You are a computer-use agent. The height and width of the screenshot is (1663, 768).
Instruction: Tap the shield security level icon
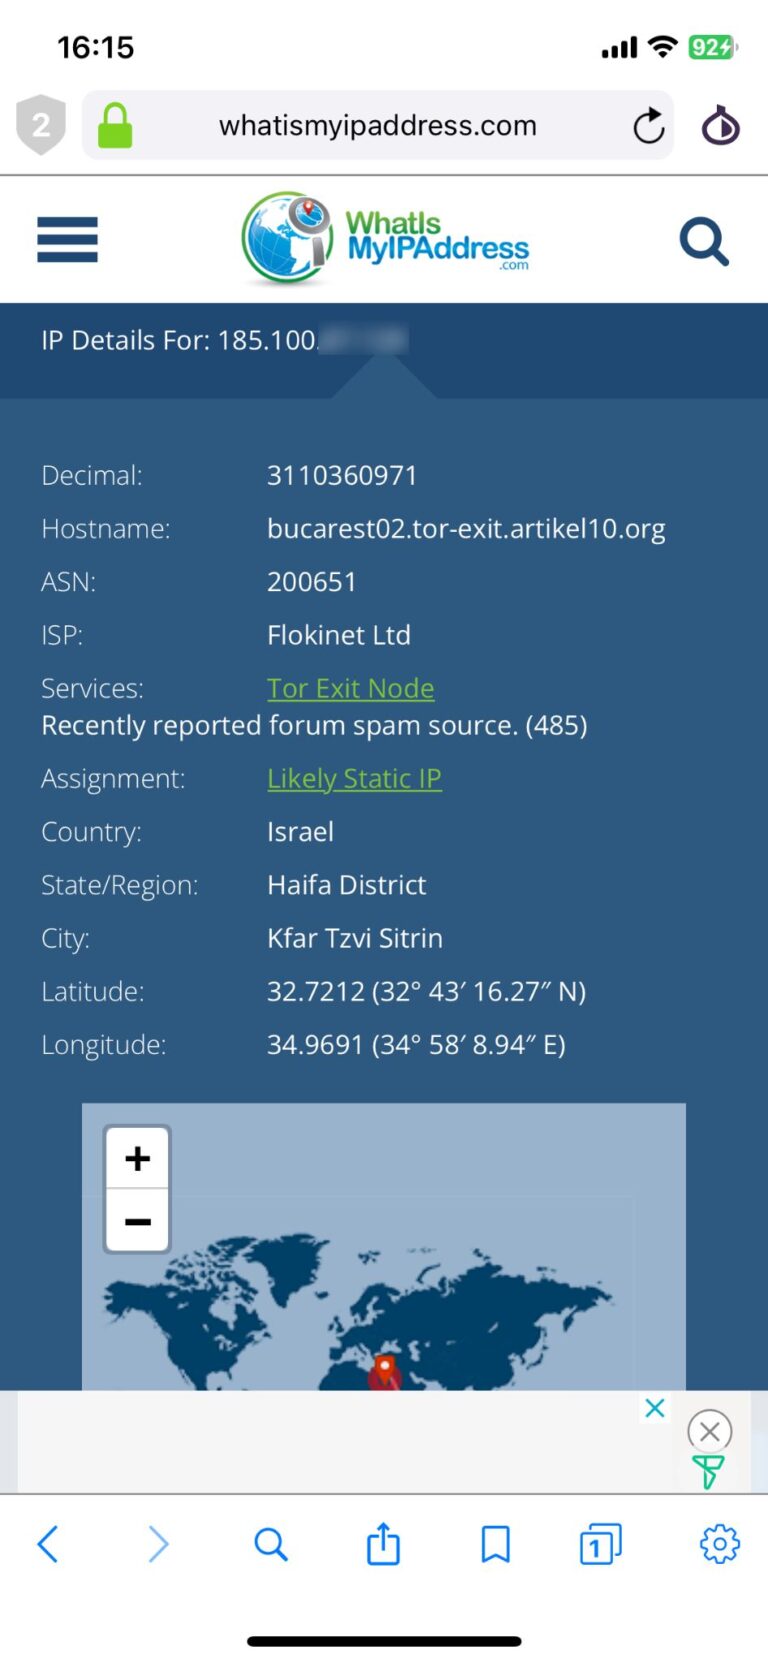tap(41, 125)
